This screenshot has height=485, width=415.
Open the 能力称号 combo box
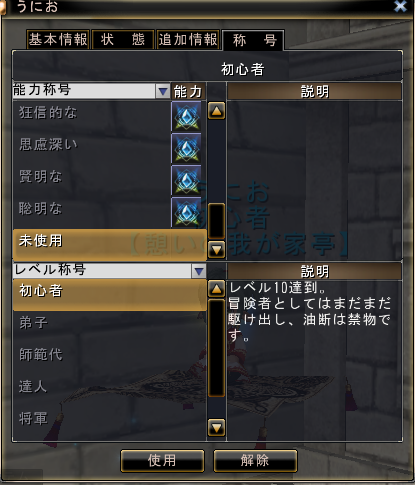[x=92, y=91]
